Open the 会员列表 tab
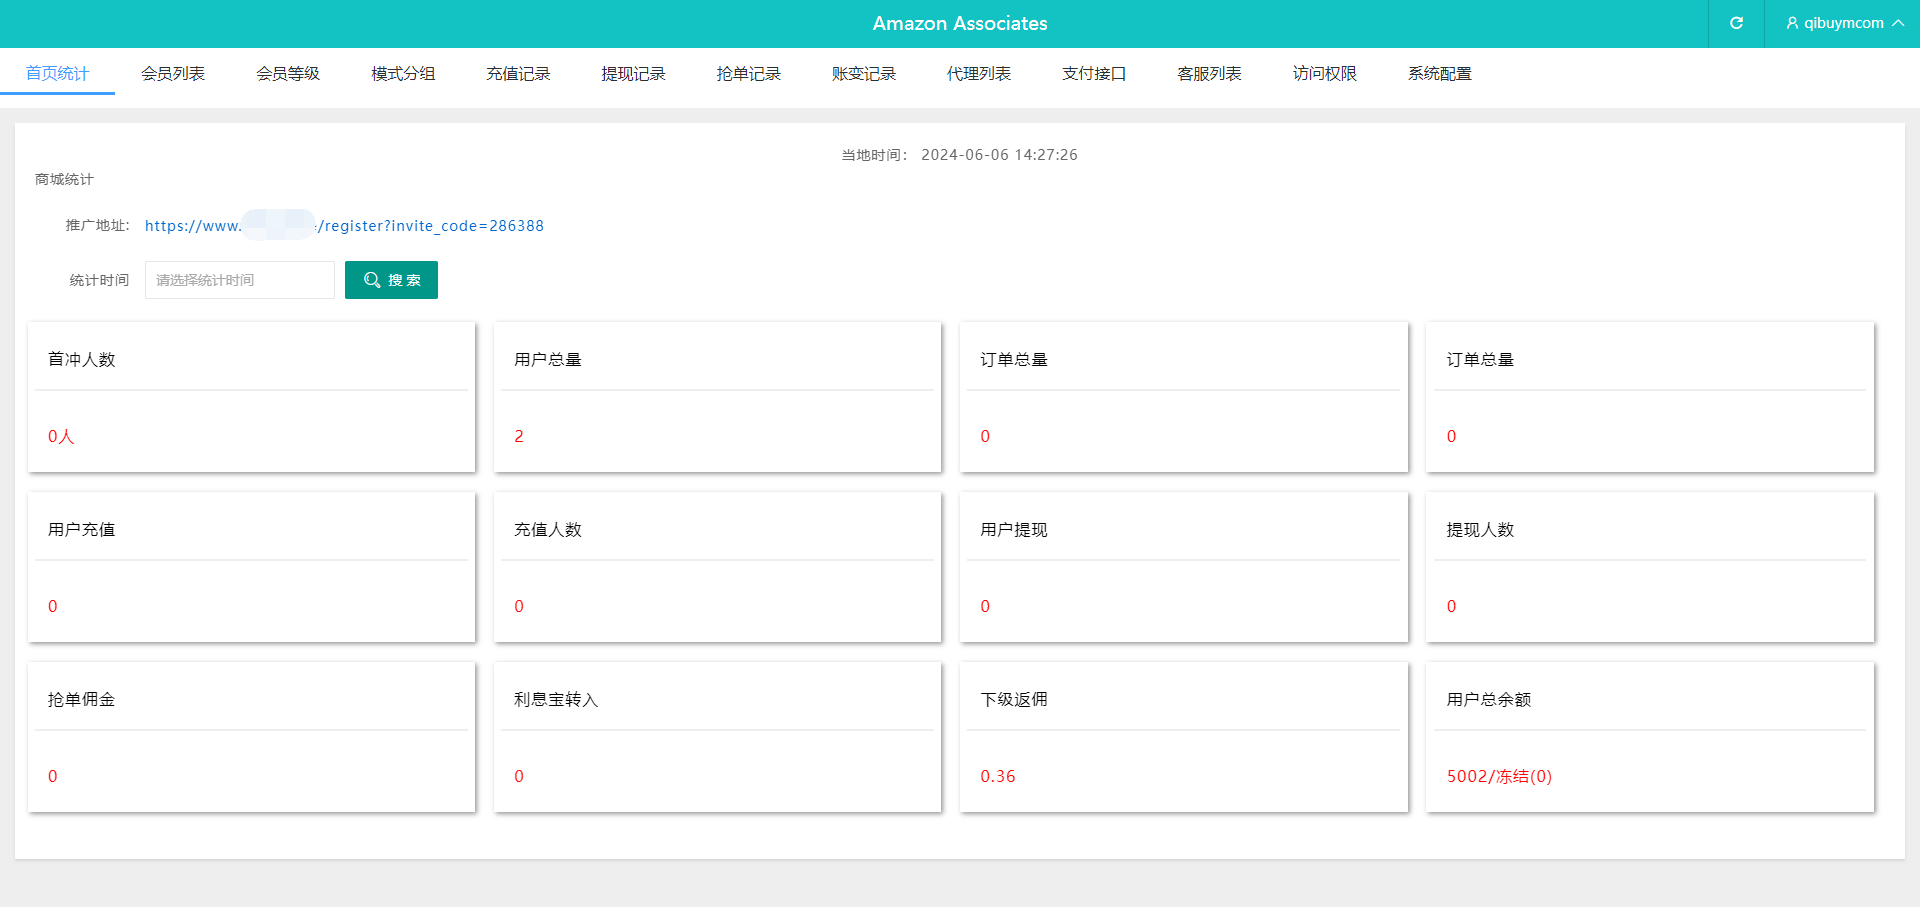 pos(173,73)
